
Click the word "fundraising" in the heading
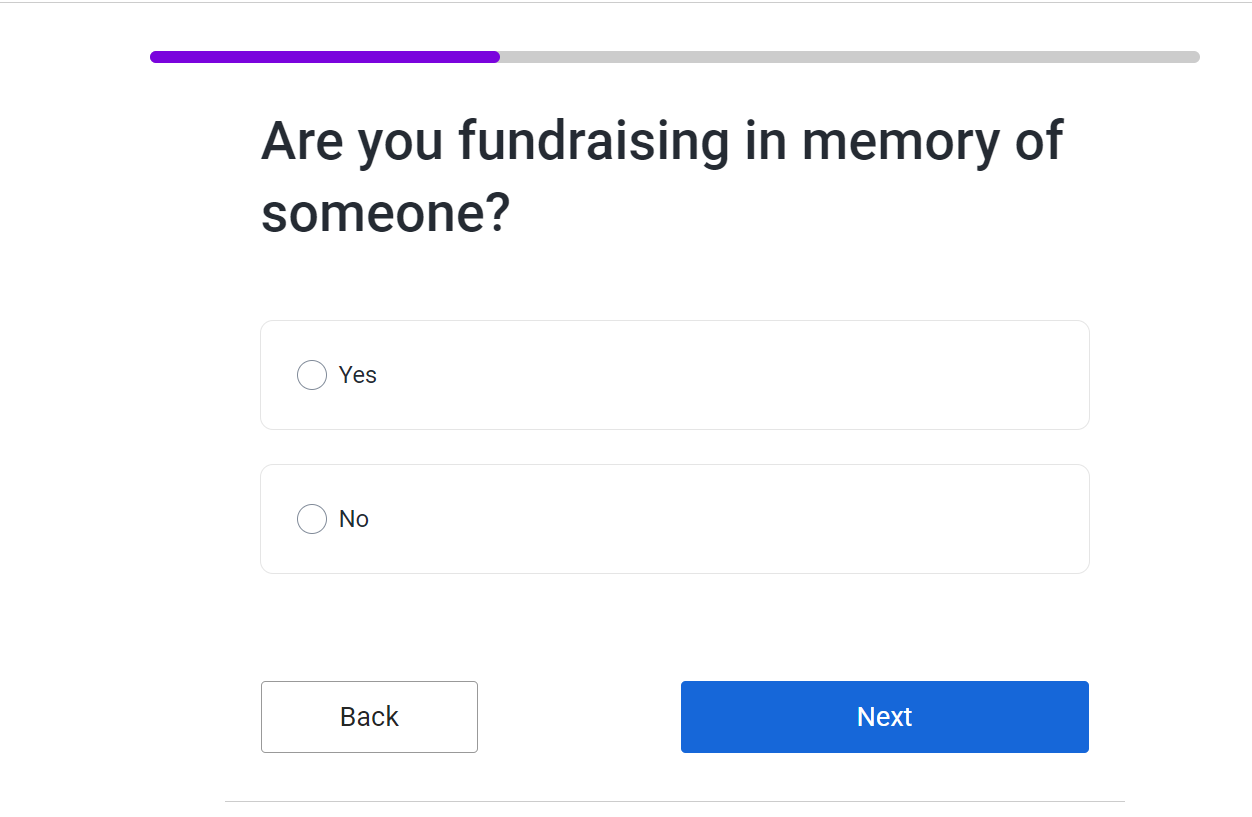coord(594,141)
